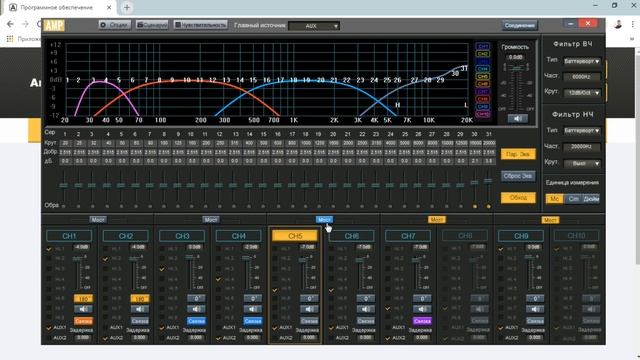Mute the CH3 channel speaker icon

196,309
